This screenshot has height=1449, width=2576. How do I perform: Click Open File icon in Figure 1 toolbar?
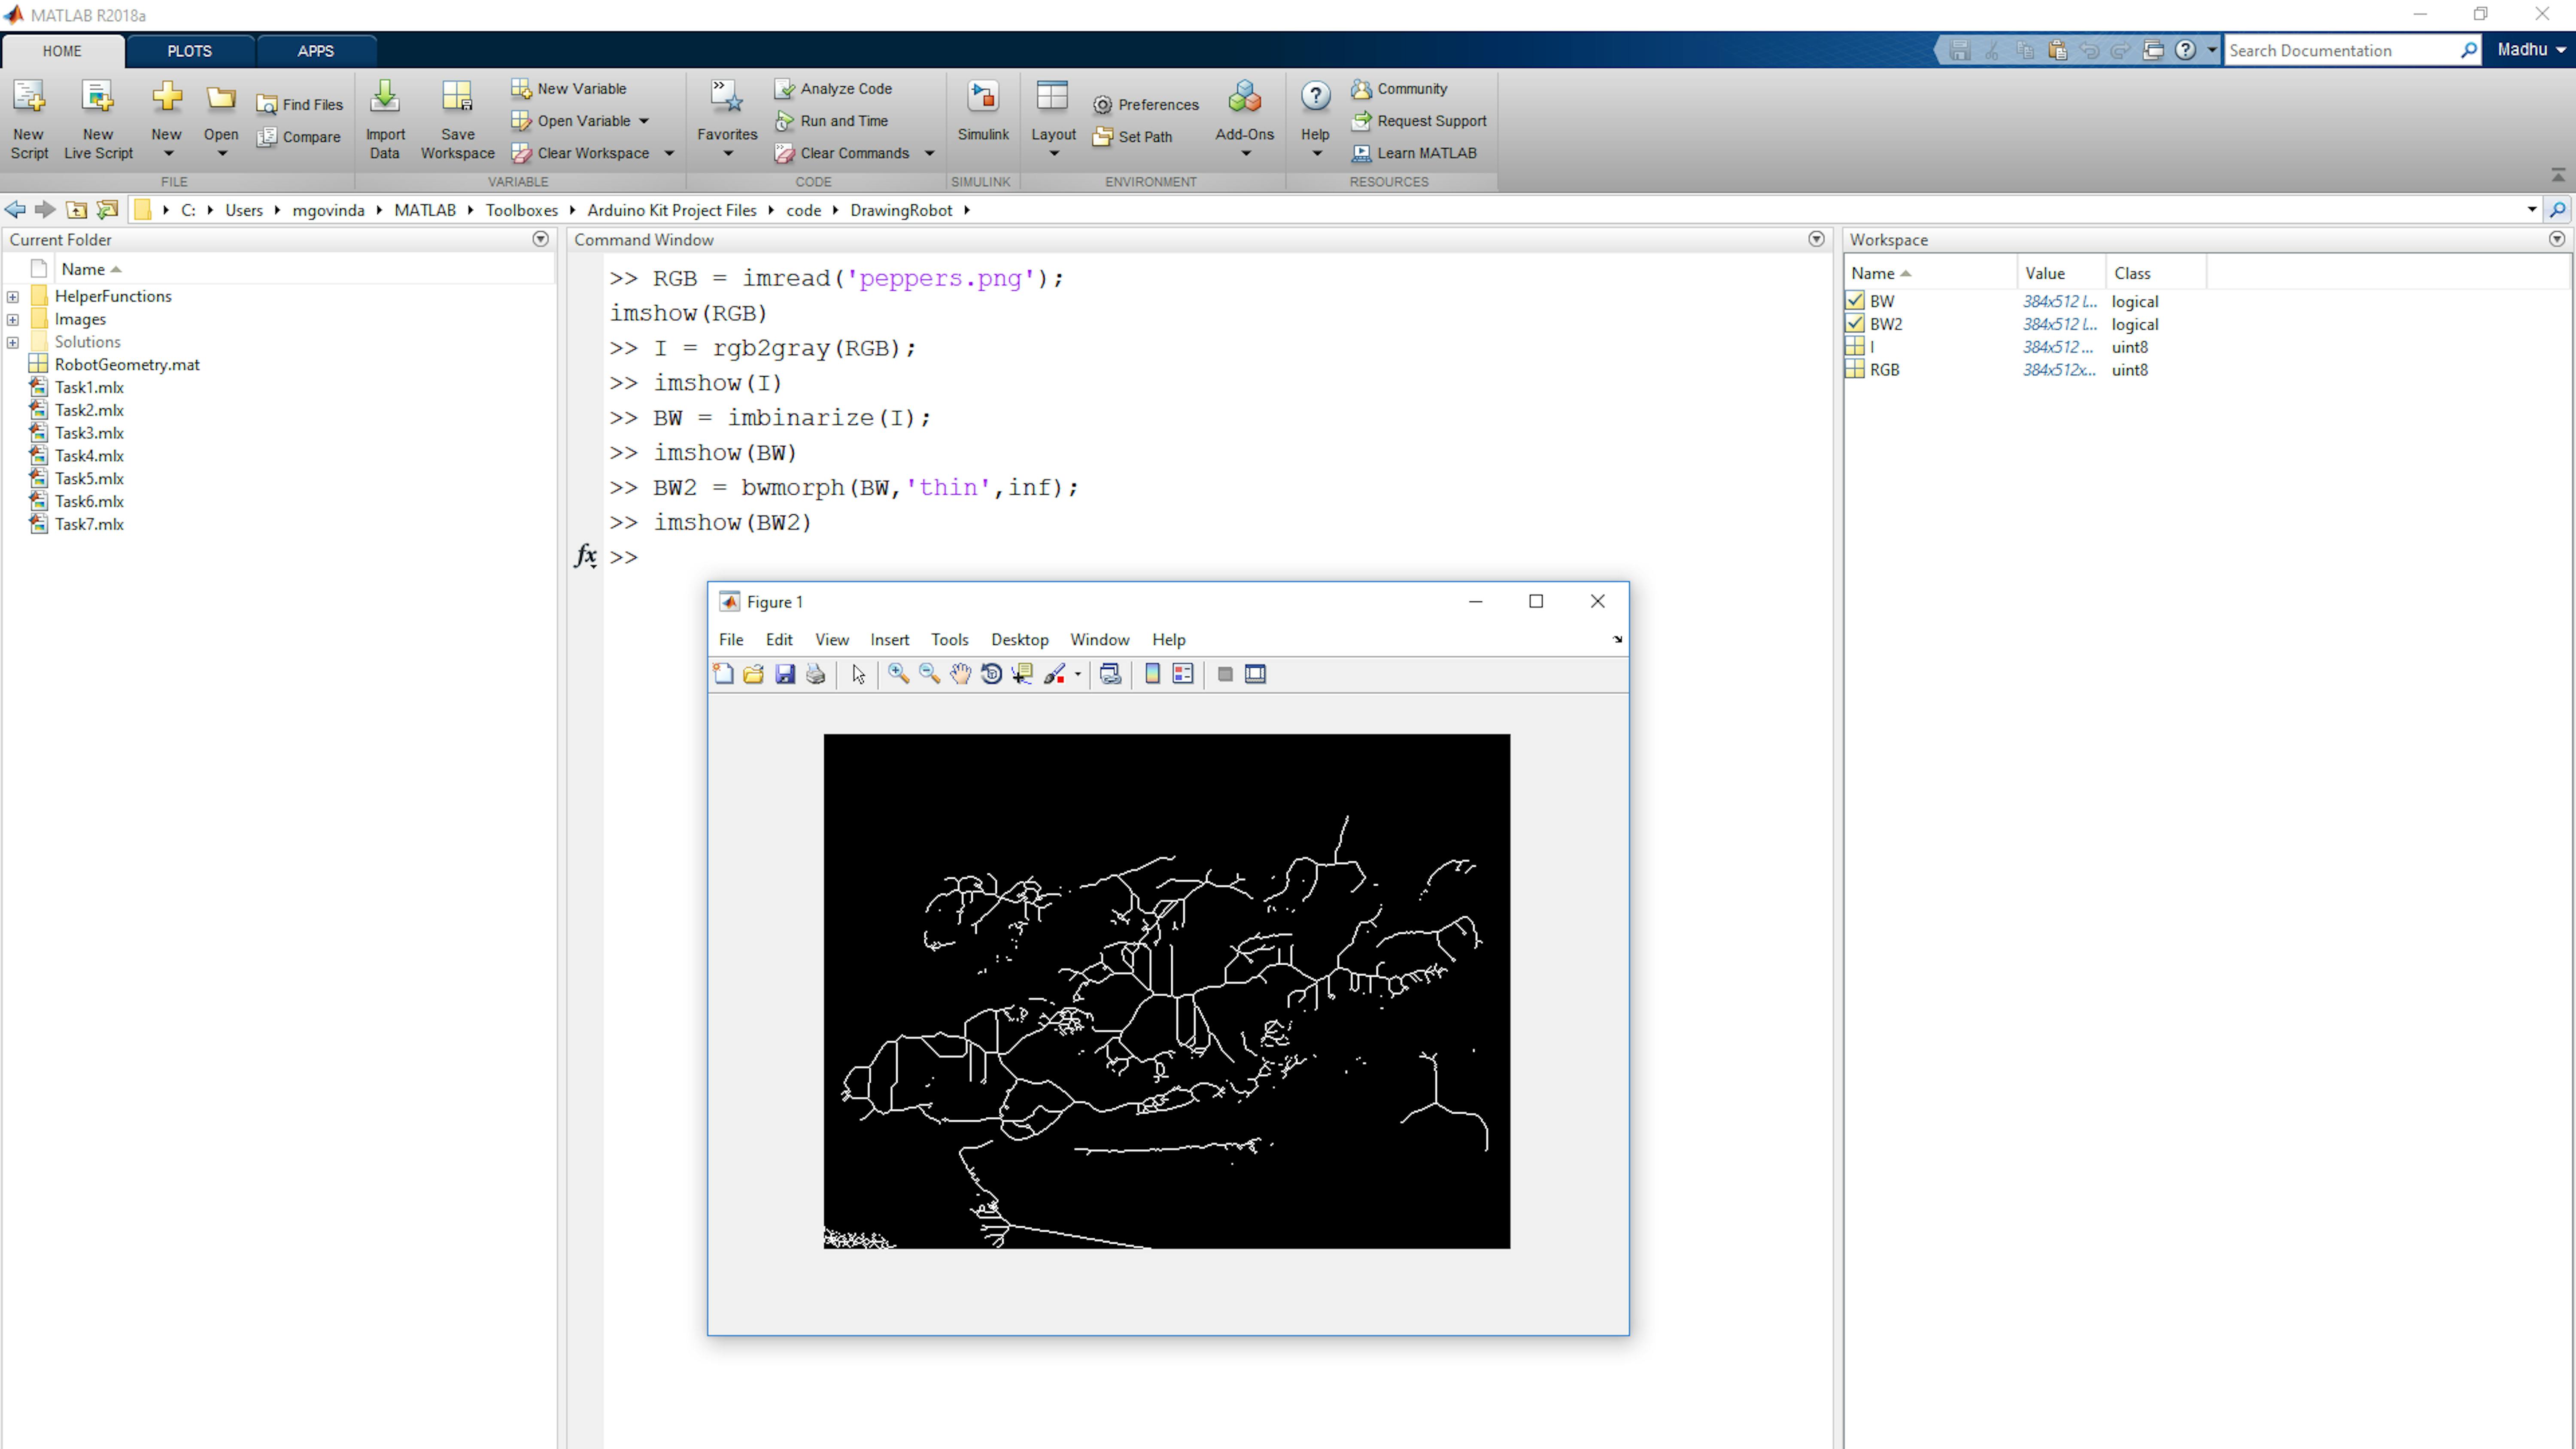(x=754, y=674)
